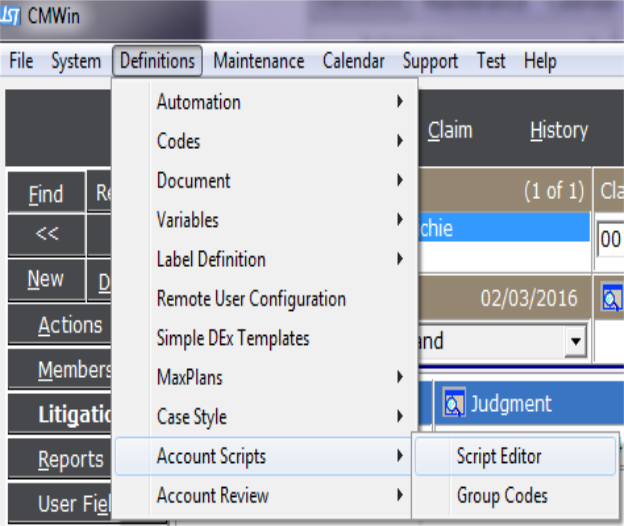Screen dimensions: 624x526
Task: Switch to the History tab
Action: (558, 131)
